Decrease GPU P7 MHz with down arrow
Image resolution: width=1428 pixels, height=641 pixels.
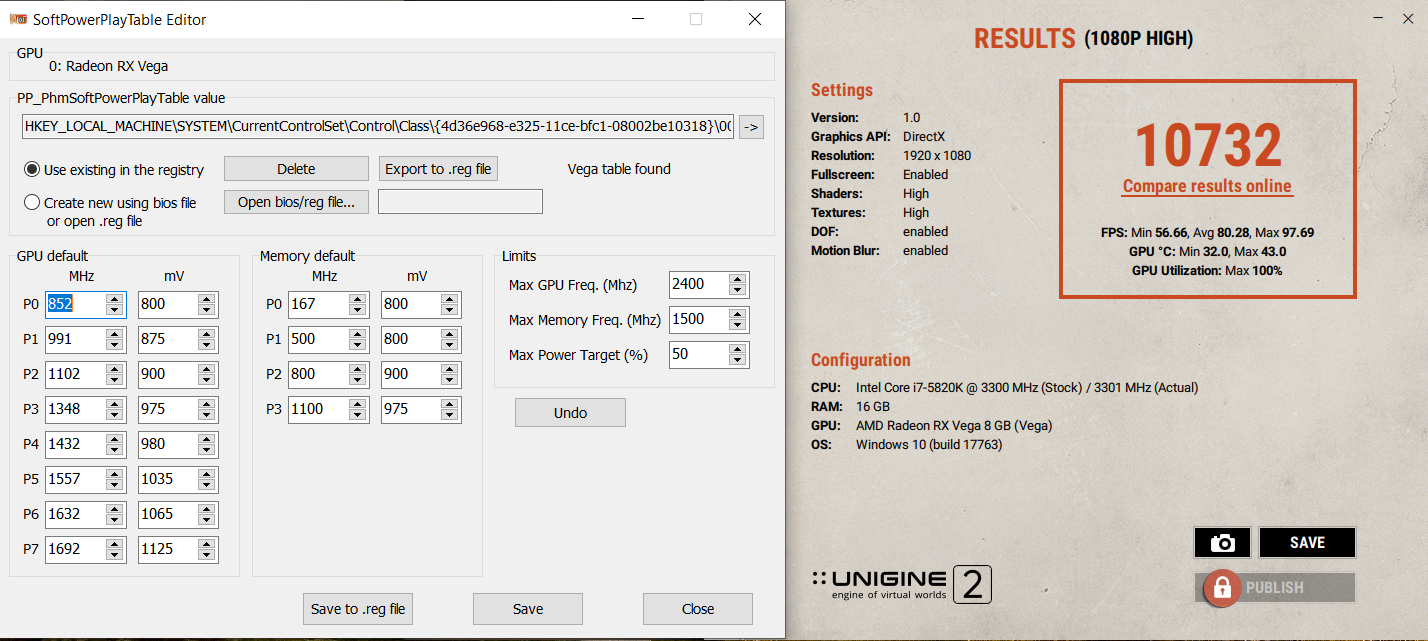click(115, 555)
